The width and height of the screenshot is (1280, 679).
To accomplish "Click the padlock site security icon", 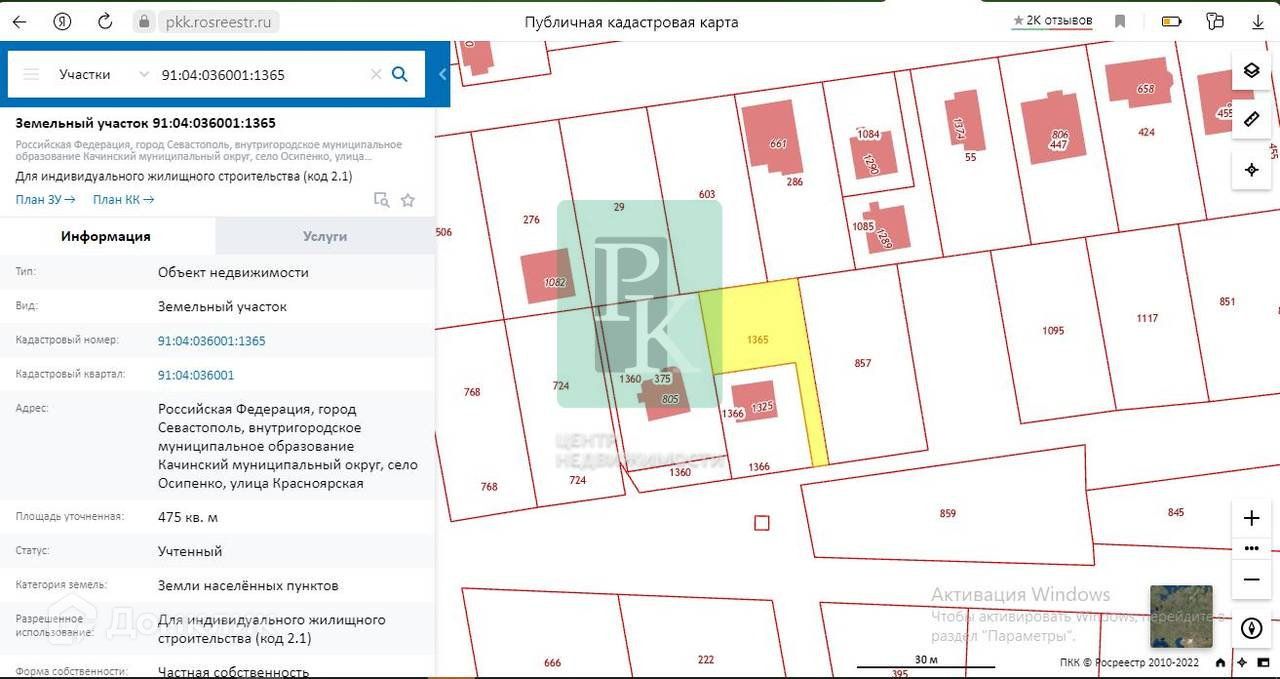I will click(145, 21).
